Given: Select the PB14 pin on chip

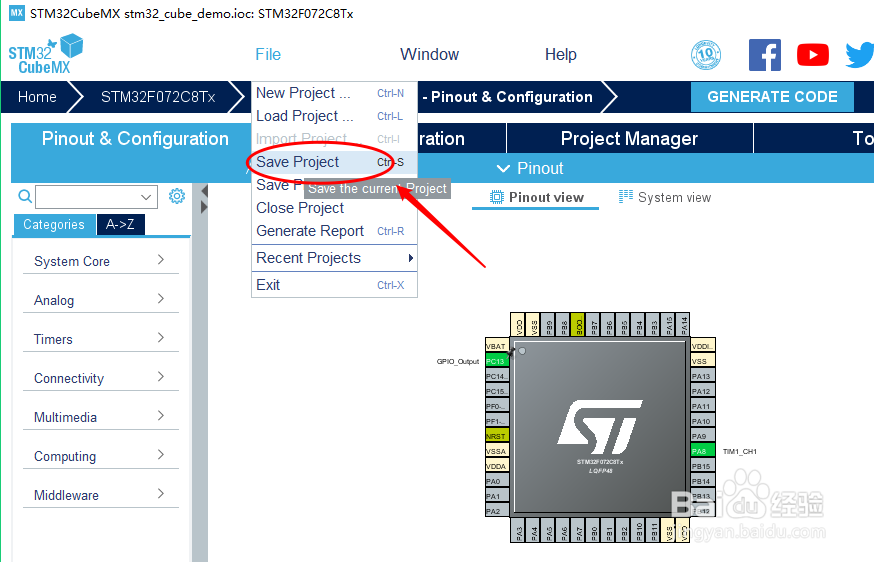Looking at the screenshot, I should (702, 481).
